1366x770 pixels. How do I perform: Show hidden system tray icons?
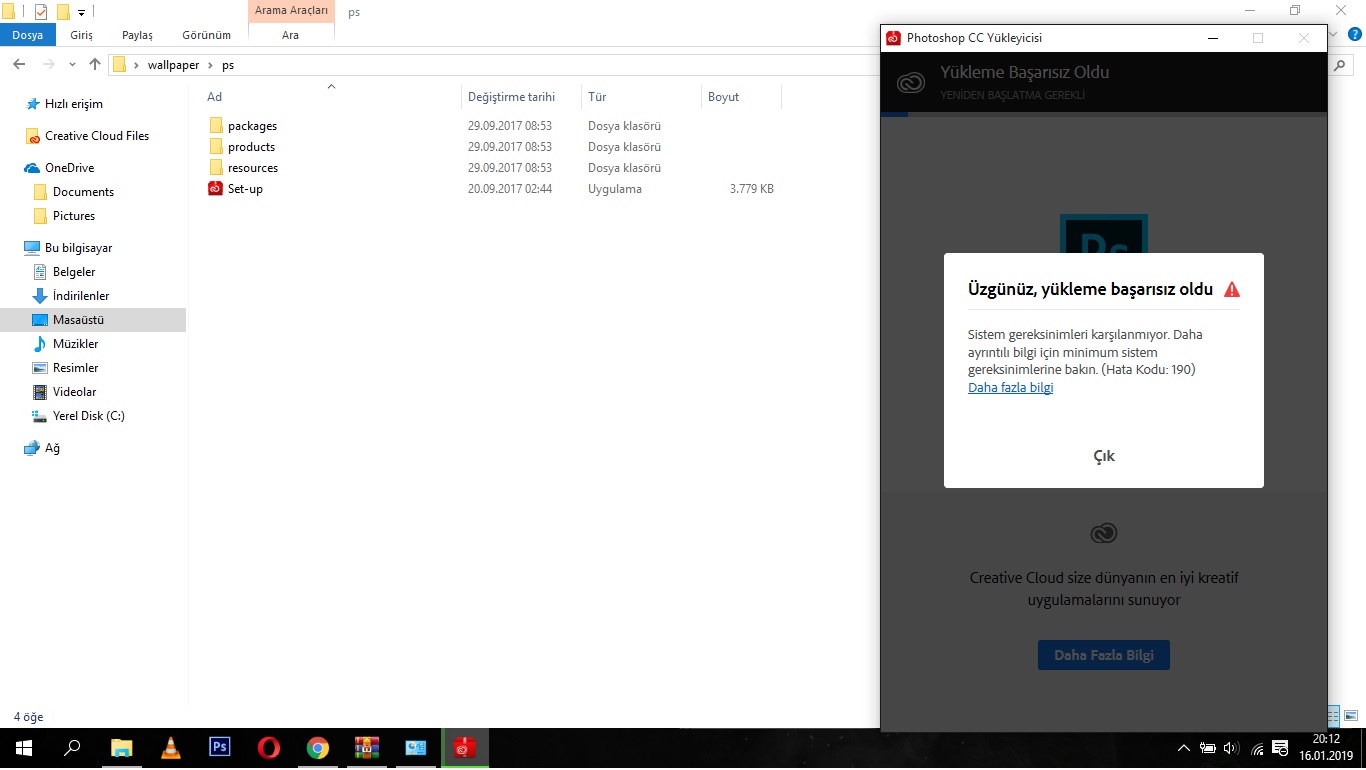(1184, 748)
